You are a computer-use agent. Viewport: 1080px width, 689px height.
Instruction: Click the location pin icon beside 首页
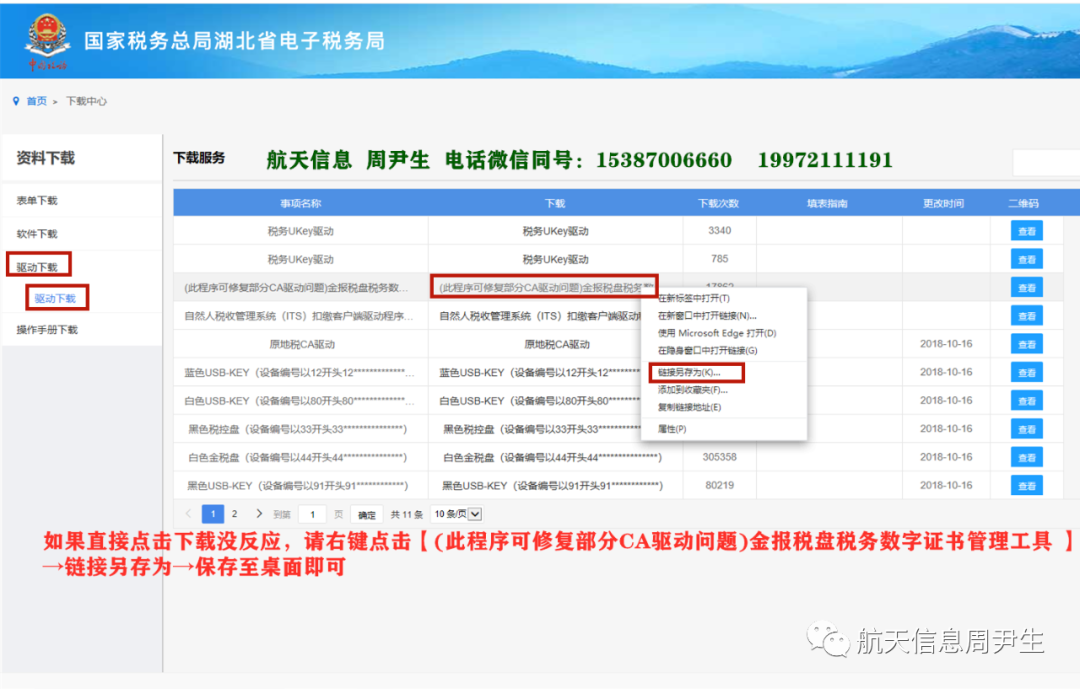tap(16, 101)
